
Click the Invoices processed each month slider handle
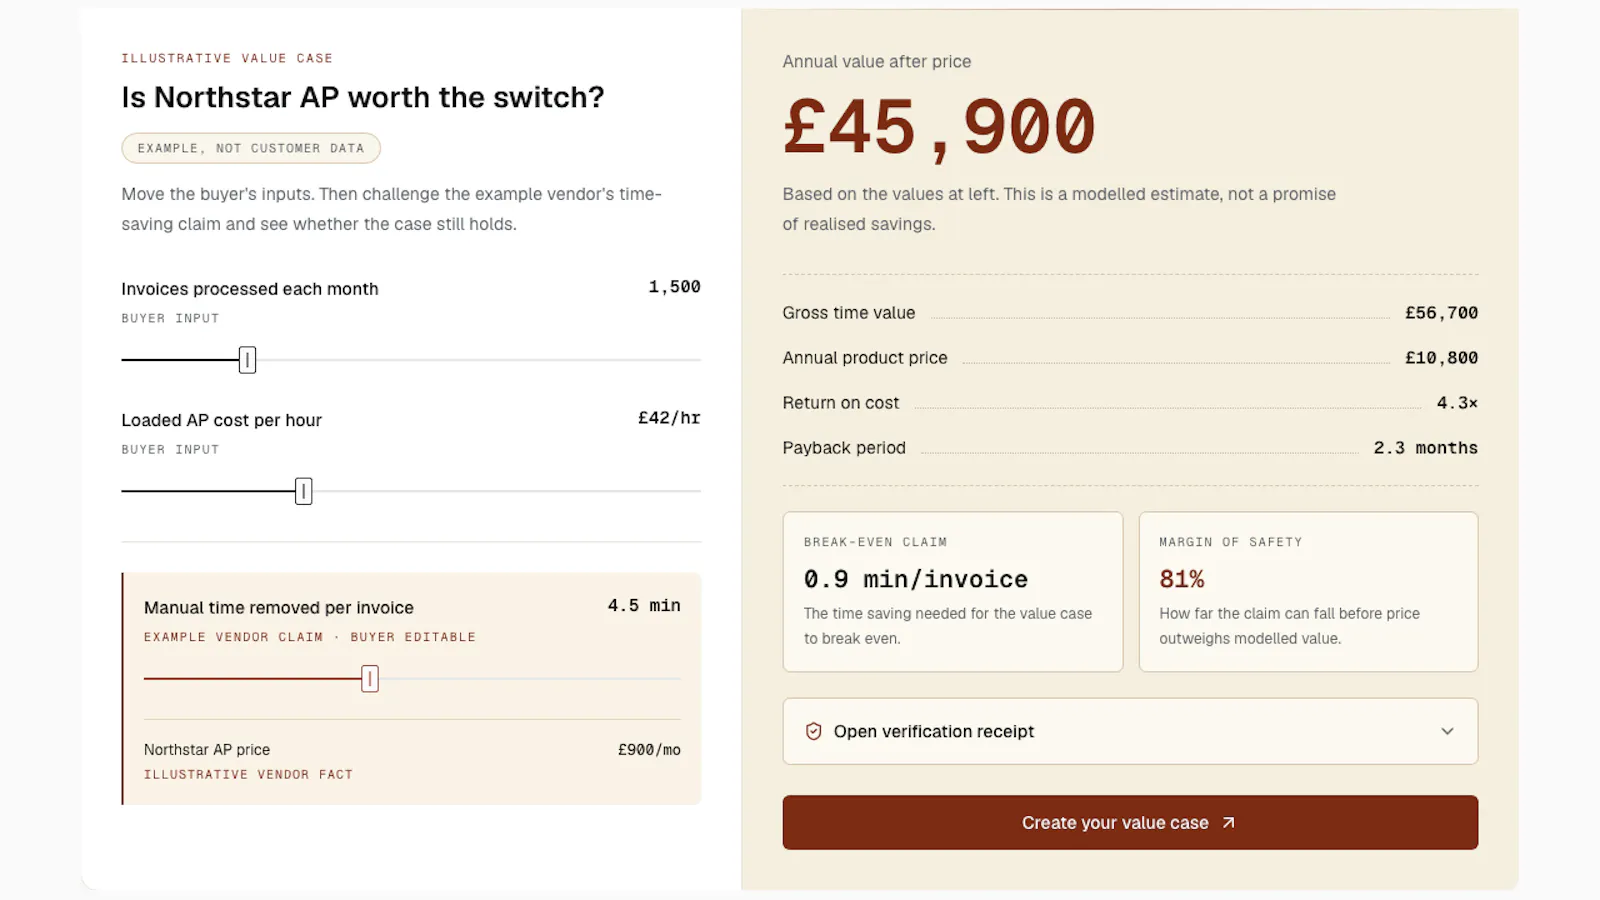(248, 360)
